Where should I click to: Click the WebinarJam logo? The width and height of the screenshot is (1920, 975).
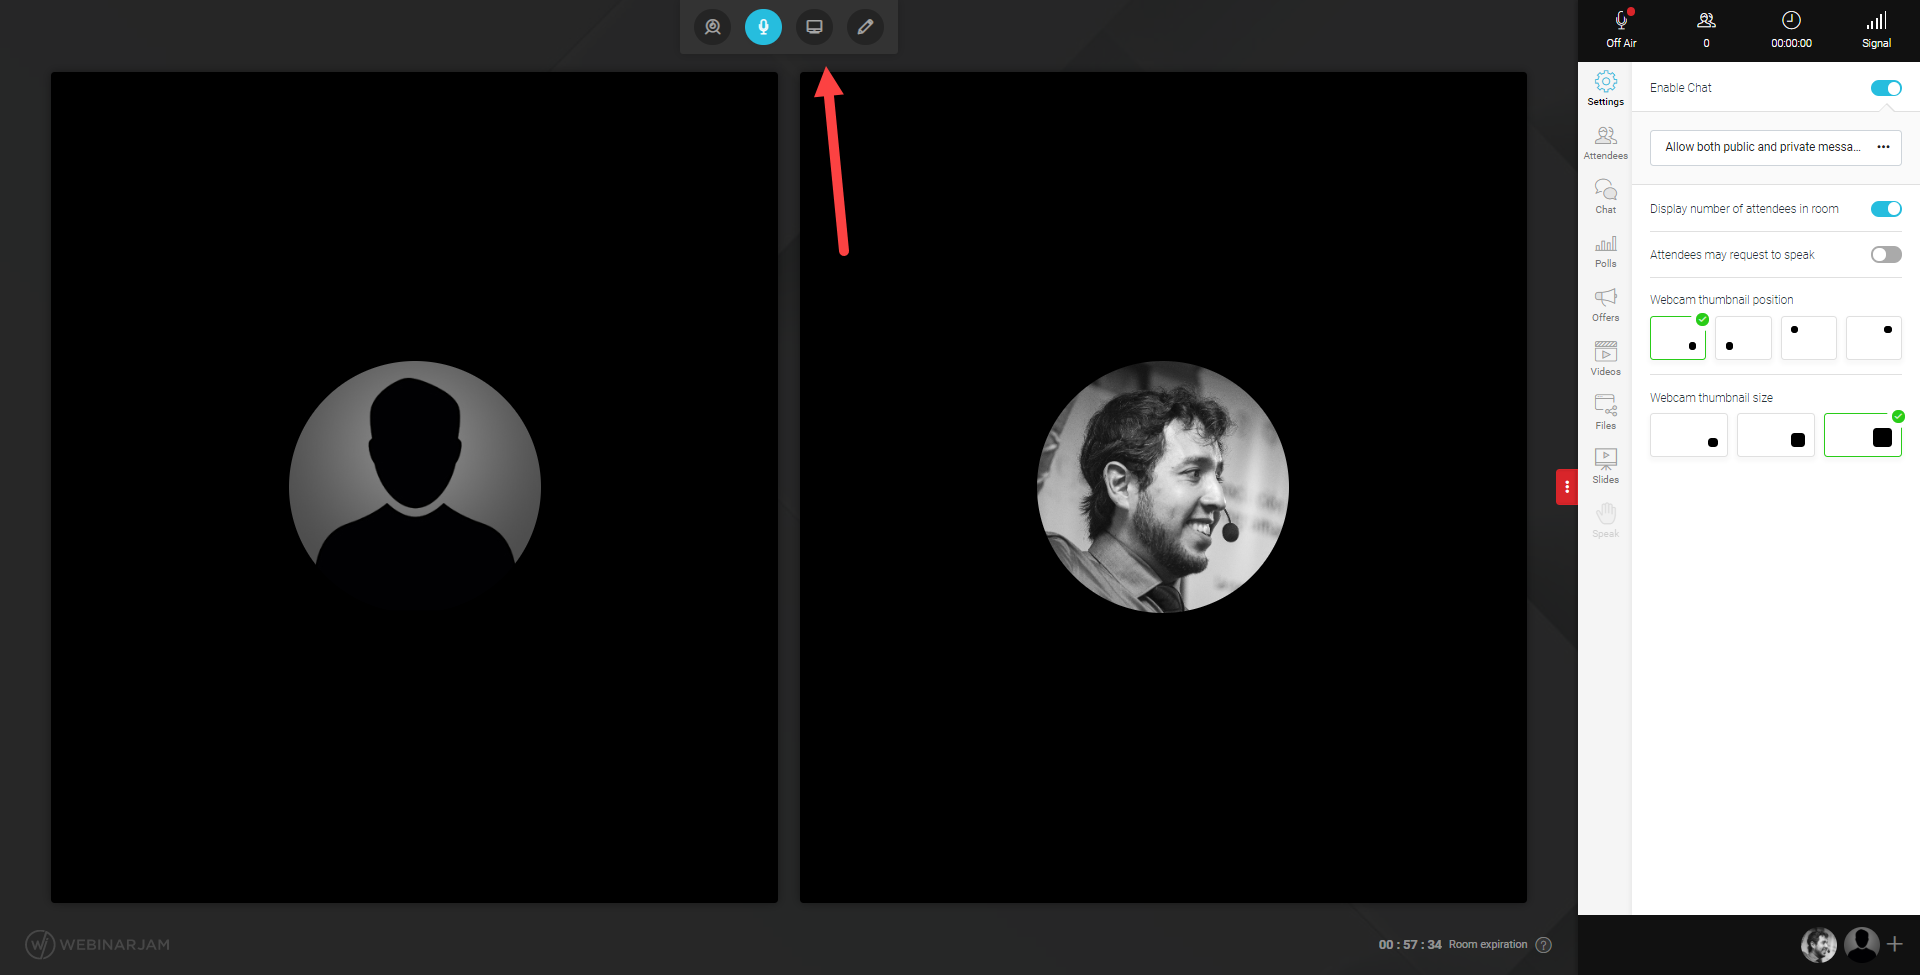tap(97, 944)
